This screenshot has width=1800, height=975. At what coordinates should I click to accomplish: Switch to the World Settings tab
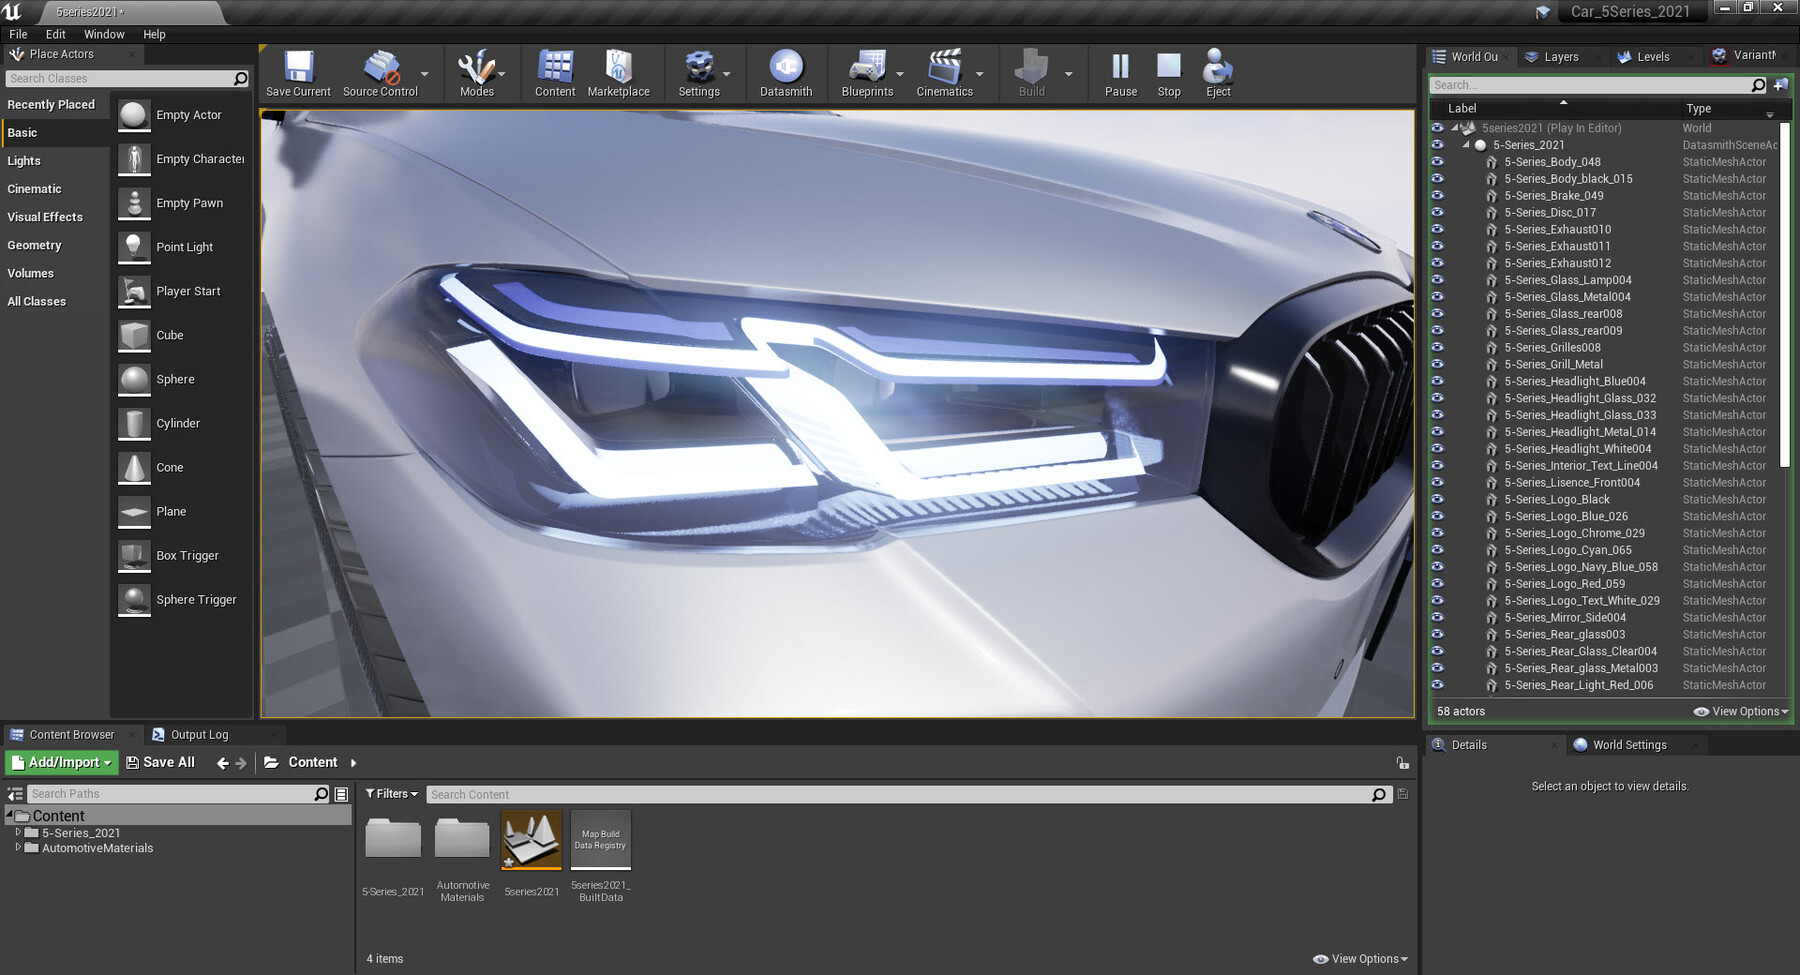1630,745
